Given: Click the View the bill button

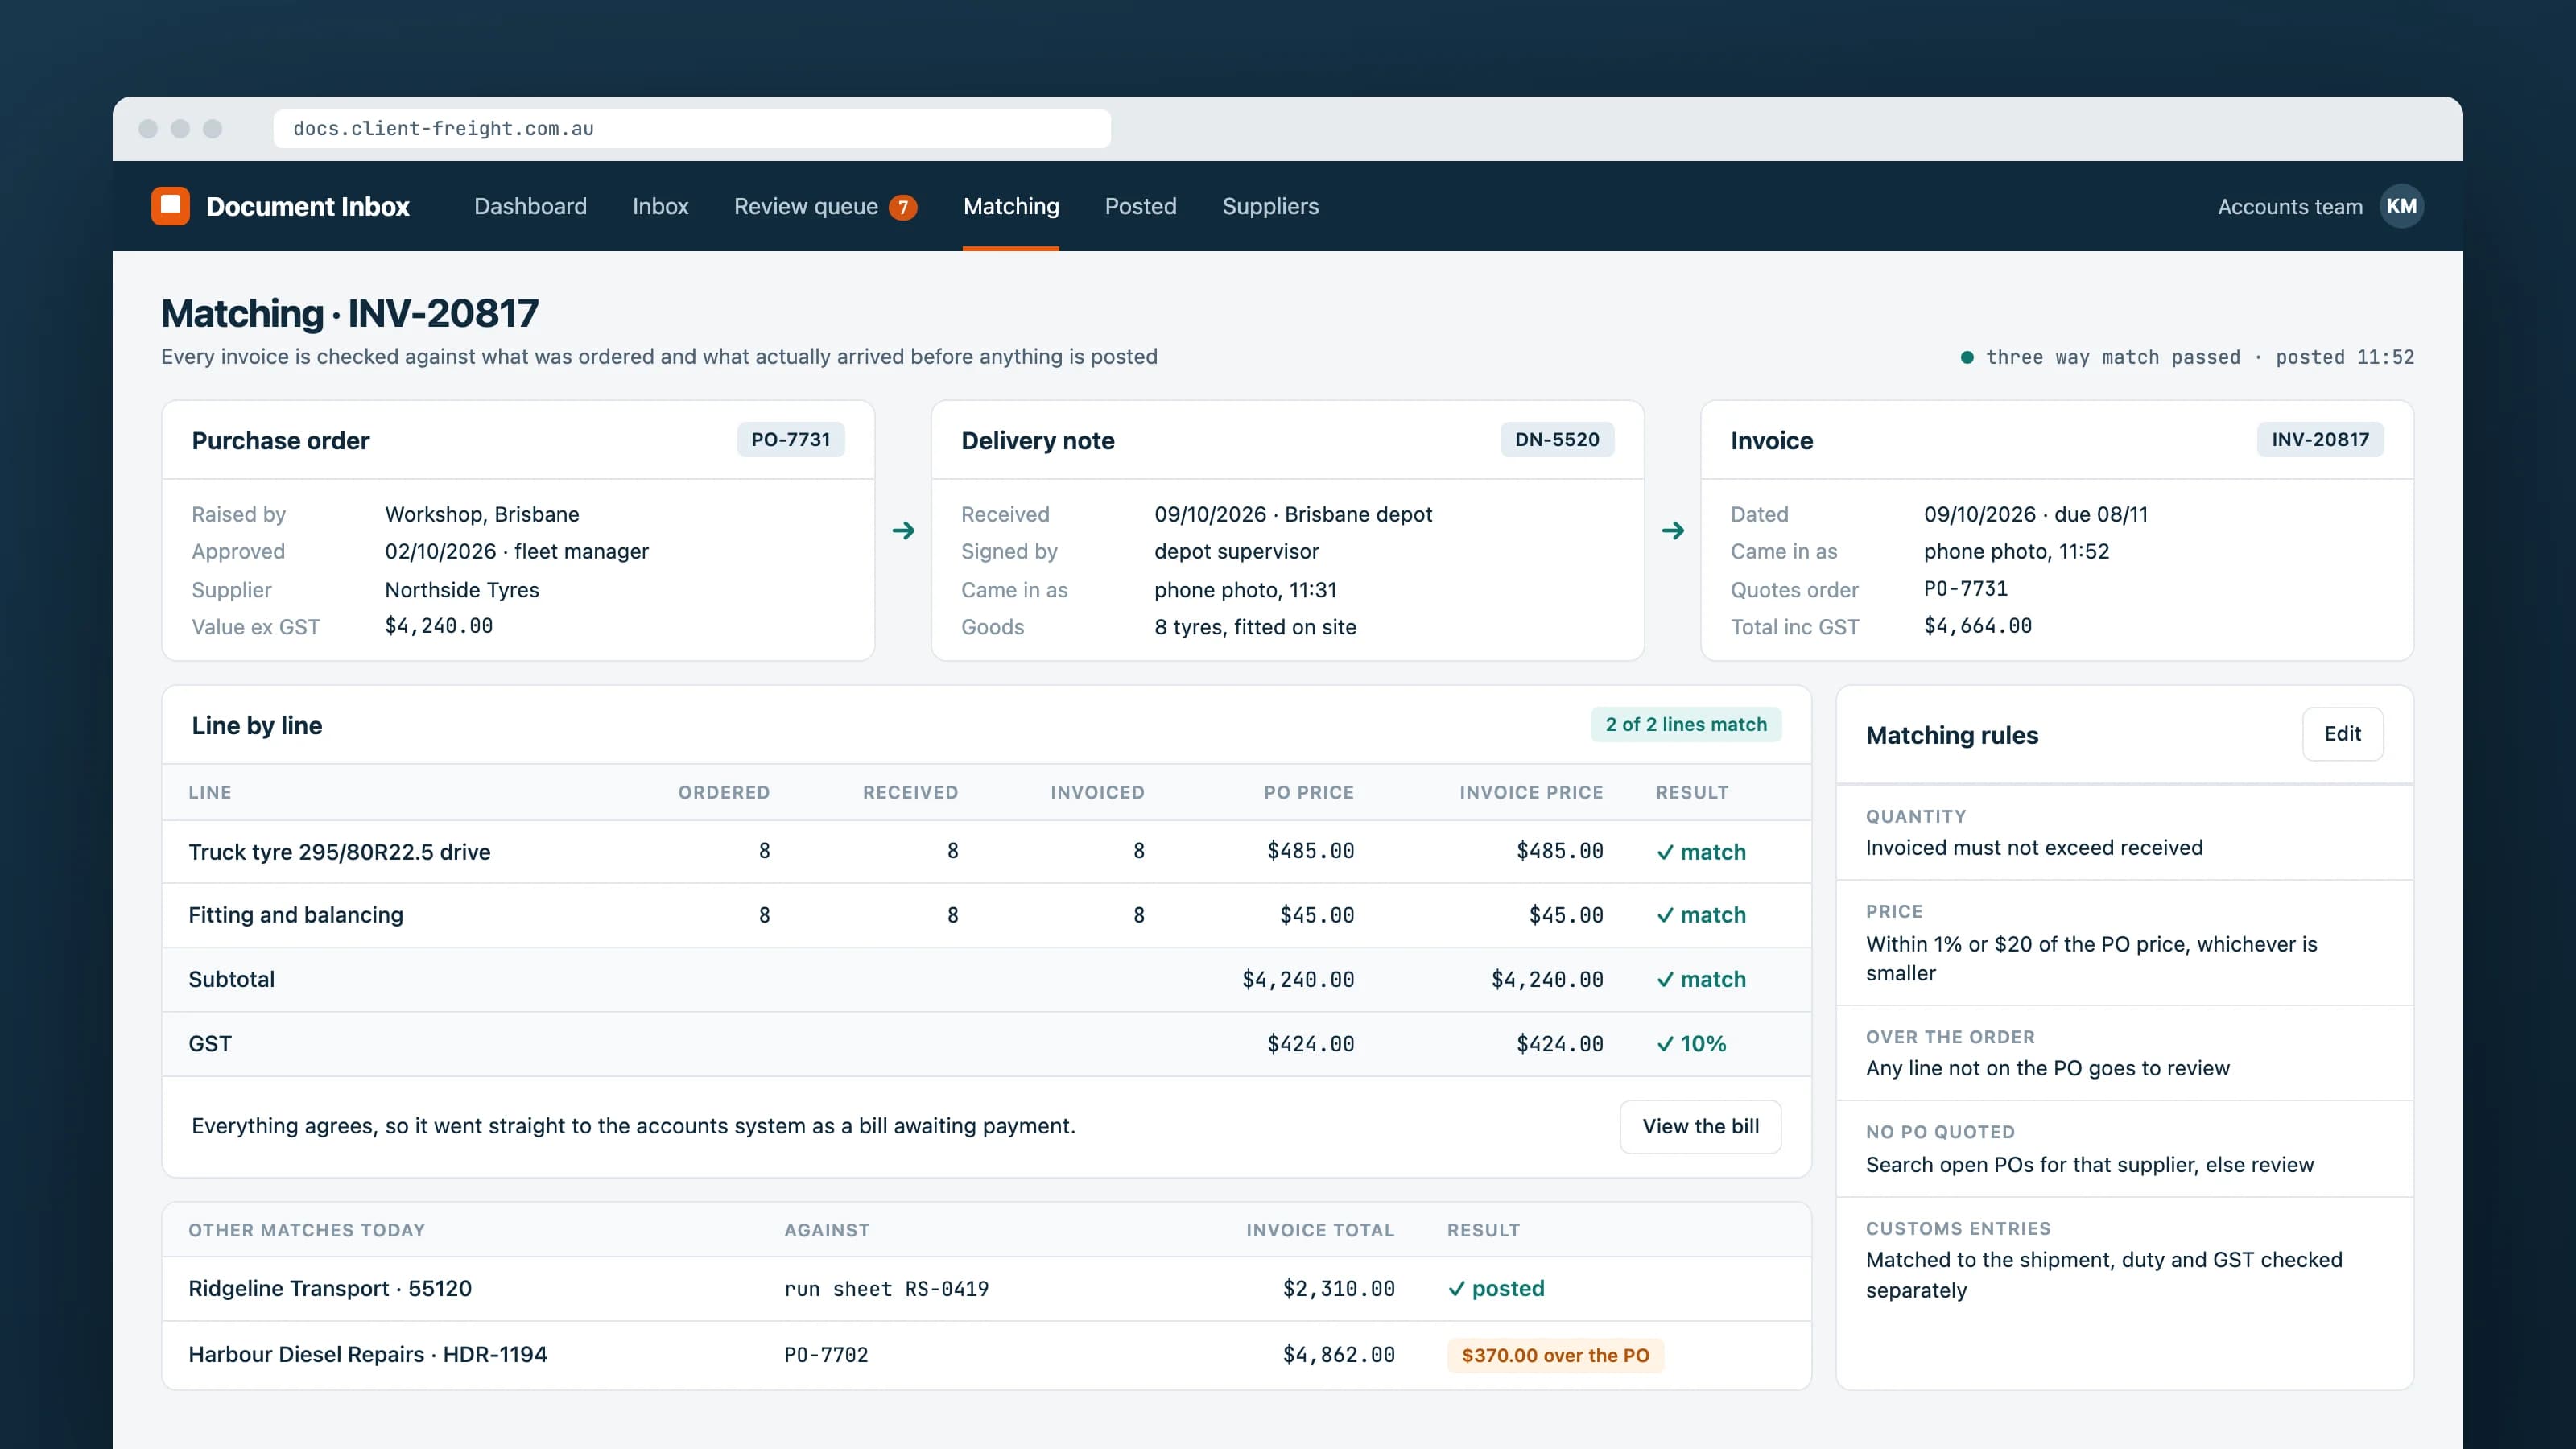Looking at the screenshot, I should pyautogui.click(x=1700, y=1126).
